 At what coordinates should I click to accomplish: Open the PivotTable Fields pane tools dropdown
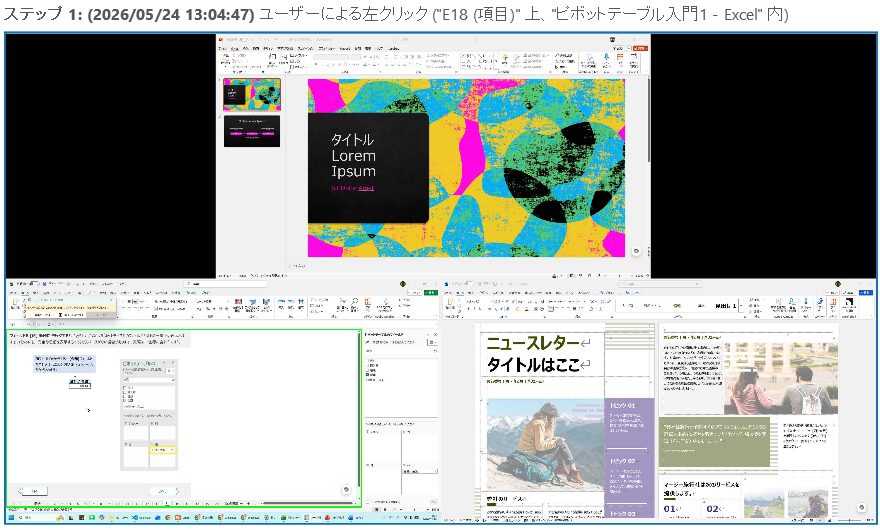point(432,342)
